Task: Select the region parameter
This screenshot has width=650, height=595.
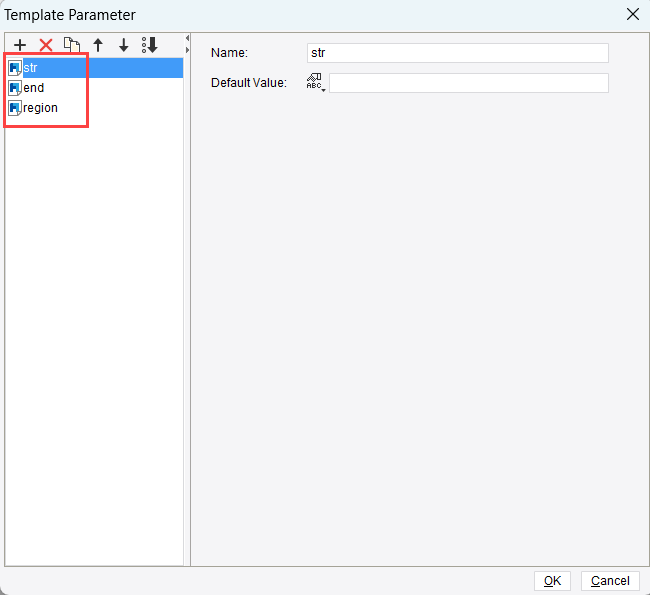Action: (95, 108)
